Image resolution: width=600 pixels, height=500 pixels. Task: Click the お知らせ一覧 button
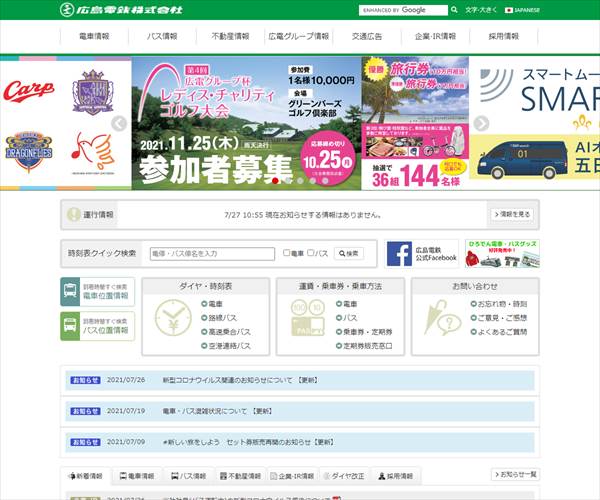tap(515, 474)
